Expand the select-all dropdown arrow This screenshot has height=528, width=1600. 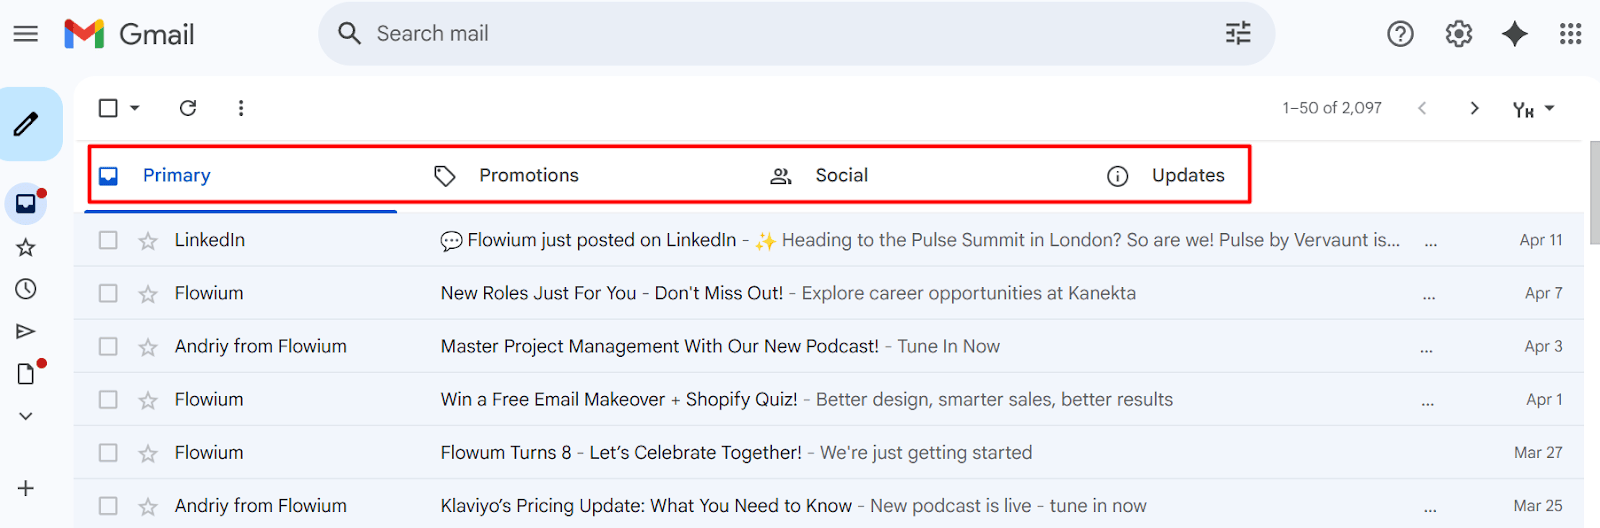click(135, 108)
